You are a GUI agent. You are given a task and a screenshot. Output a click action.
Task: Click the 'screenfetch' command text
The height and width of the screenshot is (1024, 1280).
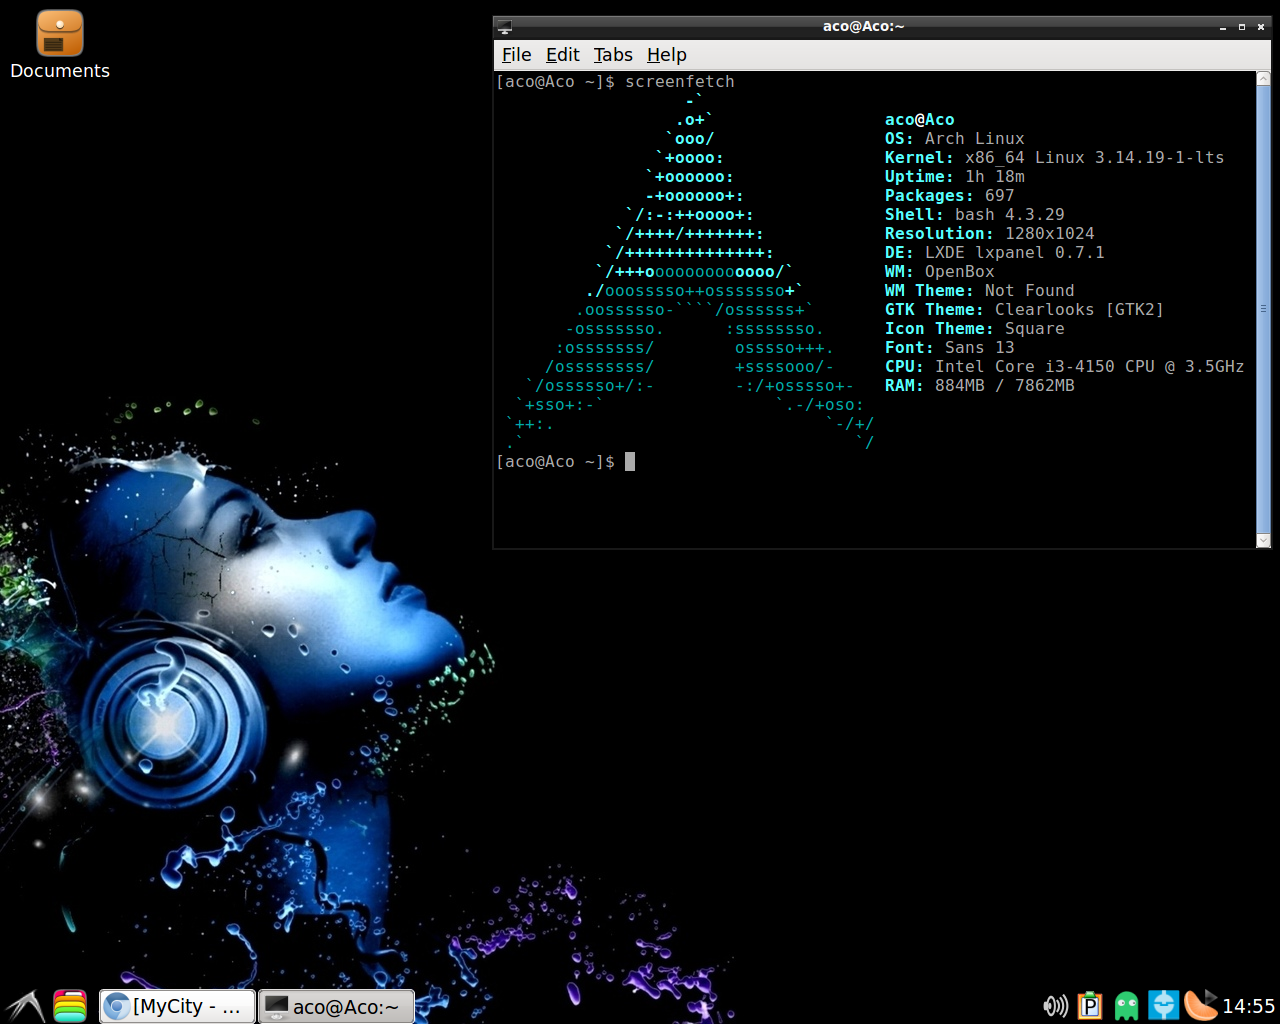point(680,82)
